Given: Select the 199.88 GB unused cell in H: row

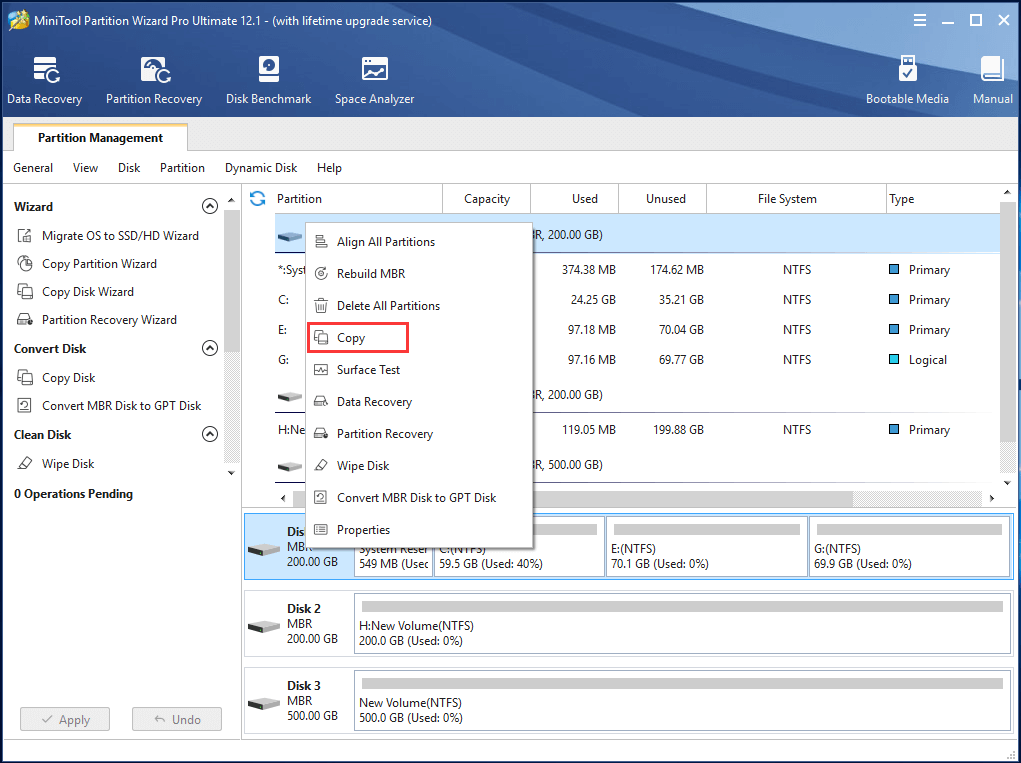Looking at the screenshot, I should click(678, 430).
